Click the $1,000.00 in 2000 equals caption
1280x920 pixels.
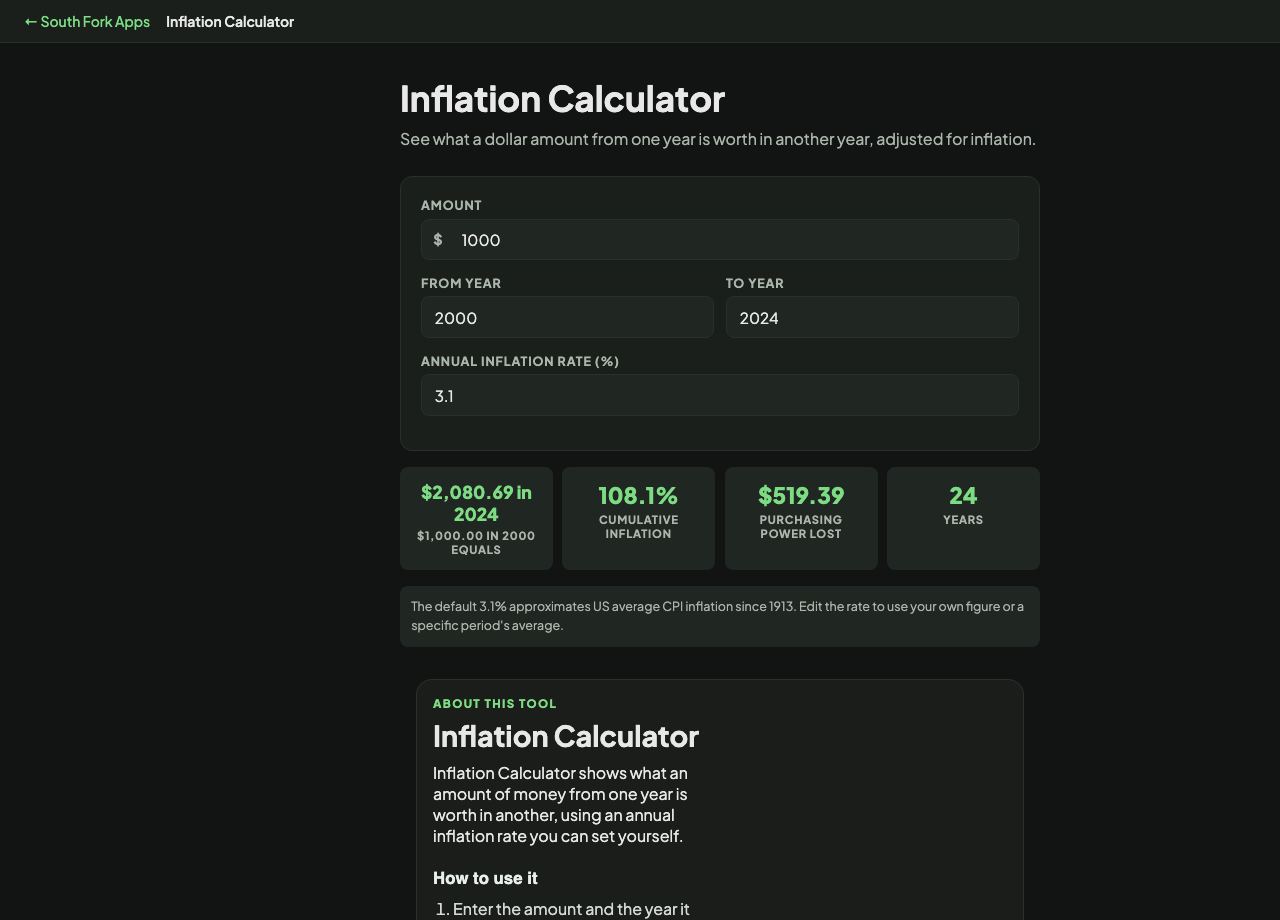[476, 543]
